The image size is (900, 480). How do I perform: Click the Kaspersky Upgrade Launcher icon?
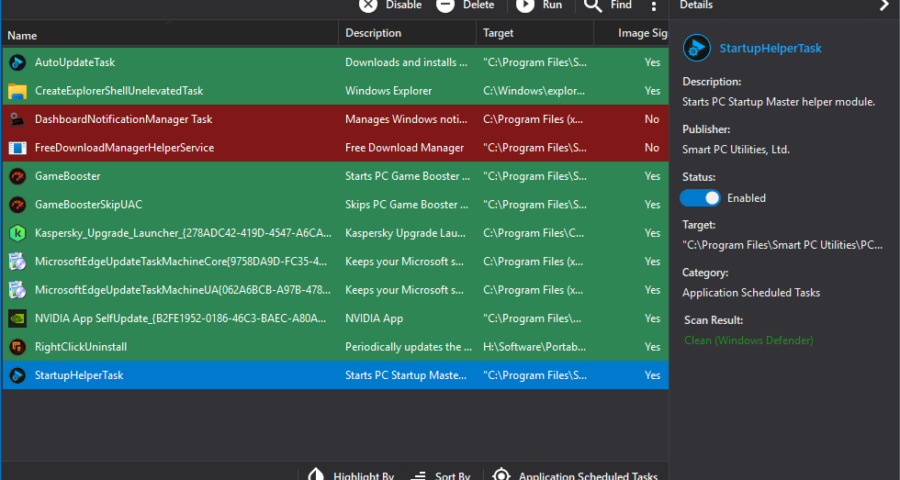click(x=18, y=233)
